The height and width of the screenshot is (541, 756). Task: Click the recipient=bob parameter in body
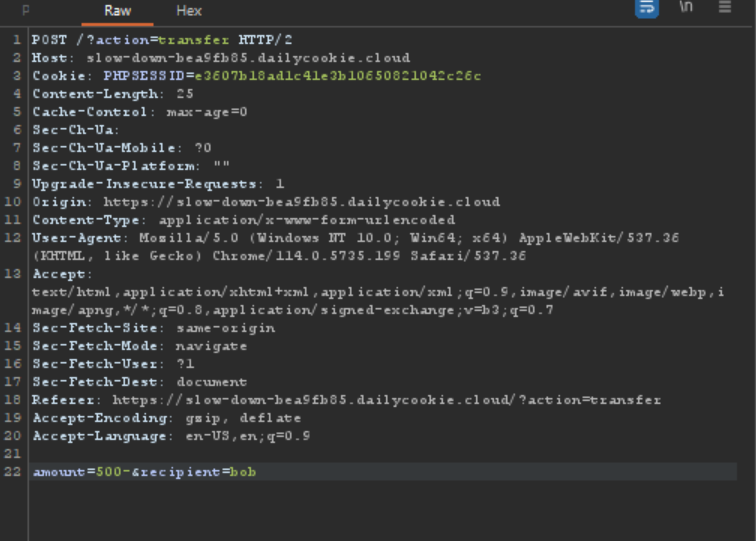click(198, 472)
